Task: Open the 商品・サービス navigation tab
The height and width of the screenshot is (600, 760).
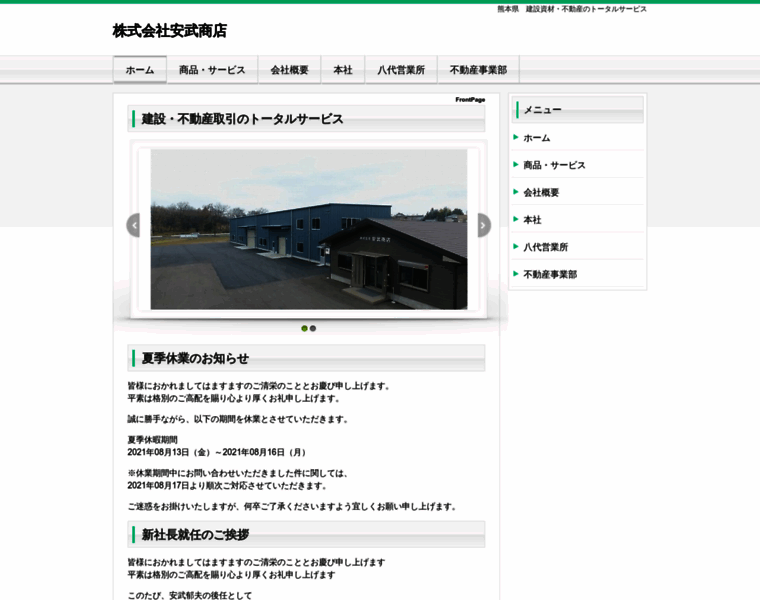Action: coord(212,70)
